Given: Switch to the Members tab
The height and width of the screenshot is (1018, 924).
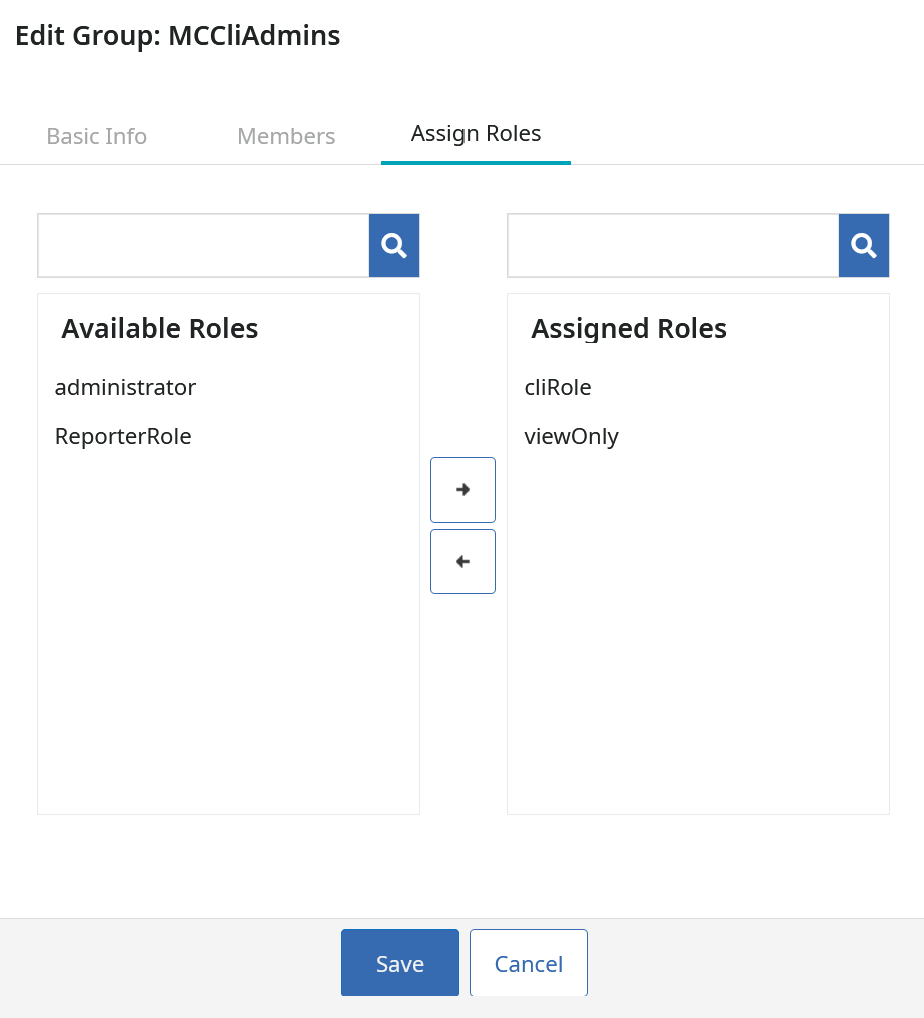Looking at the screenshot, I should point(286,136).
